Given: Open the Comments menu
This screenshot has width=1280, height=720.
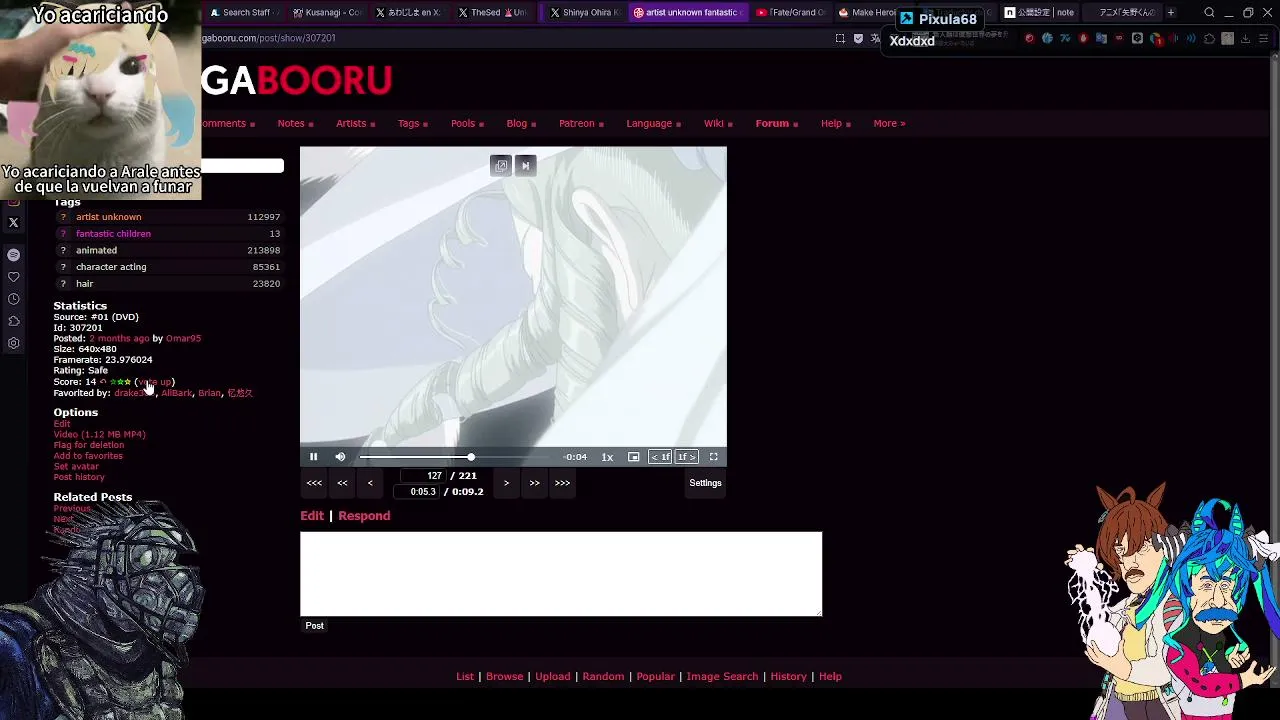Looking at the screenshot, I should click(226, 124).
